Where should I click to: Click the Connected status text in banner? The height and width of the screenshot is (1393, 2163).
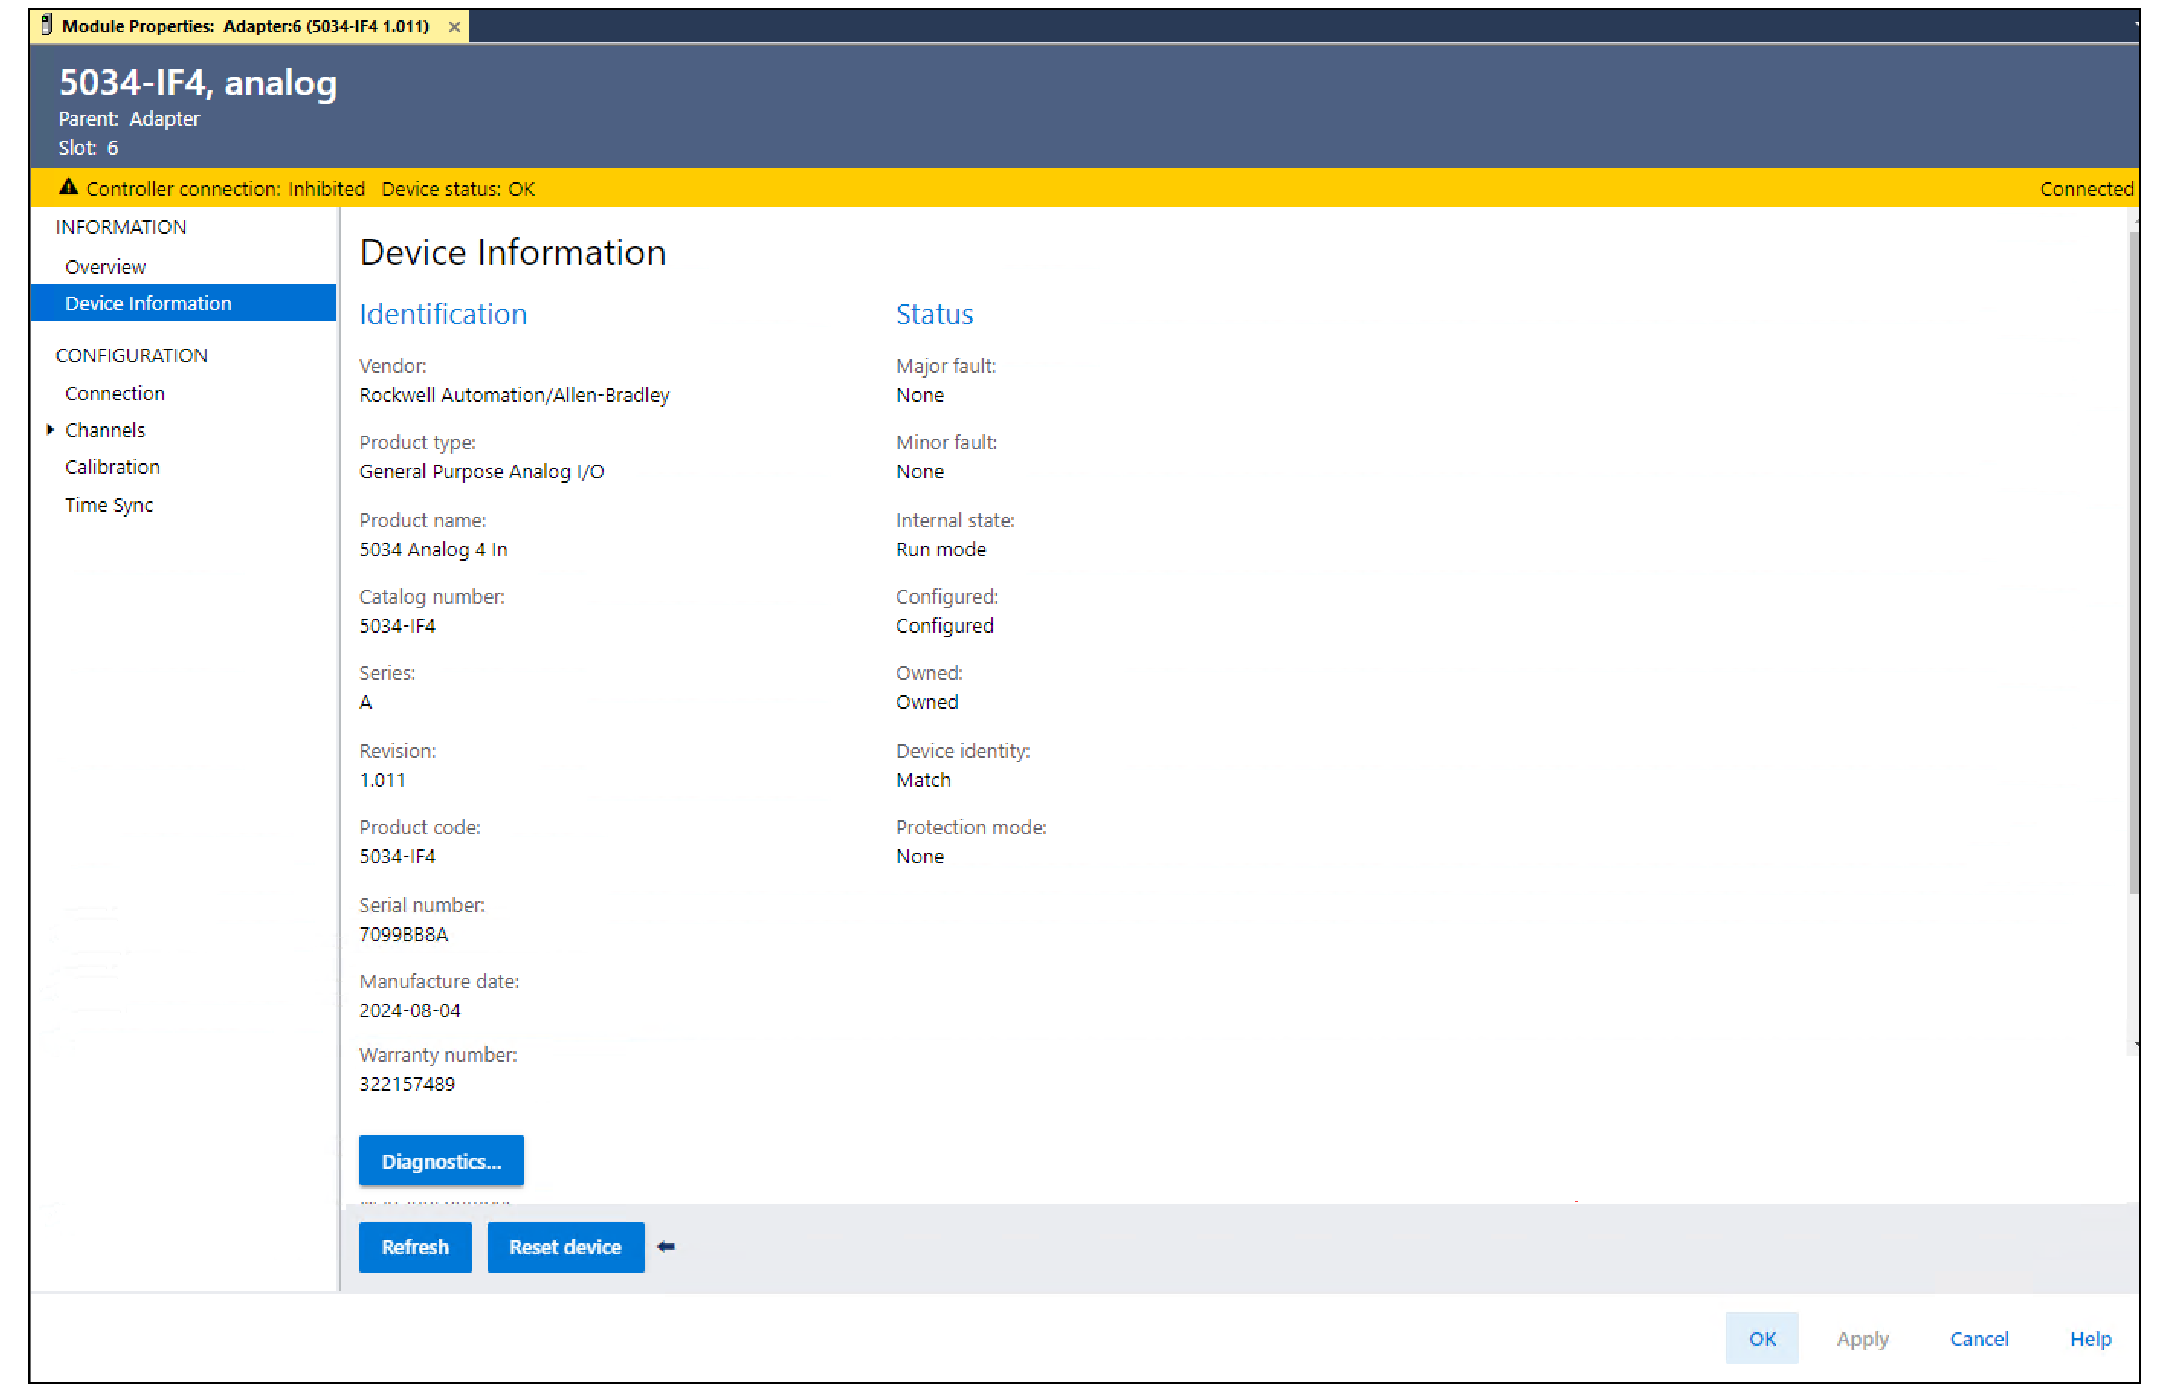2086,189
